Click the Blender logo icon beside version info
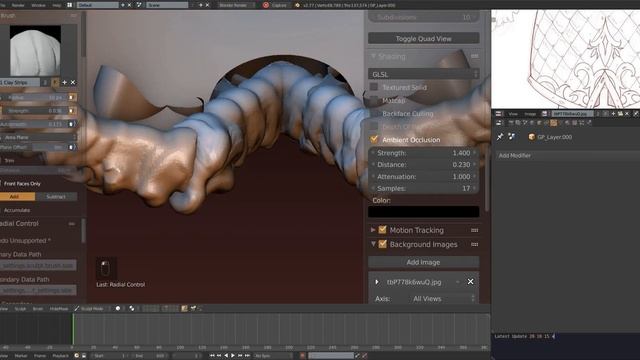 click(297, 5)
